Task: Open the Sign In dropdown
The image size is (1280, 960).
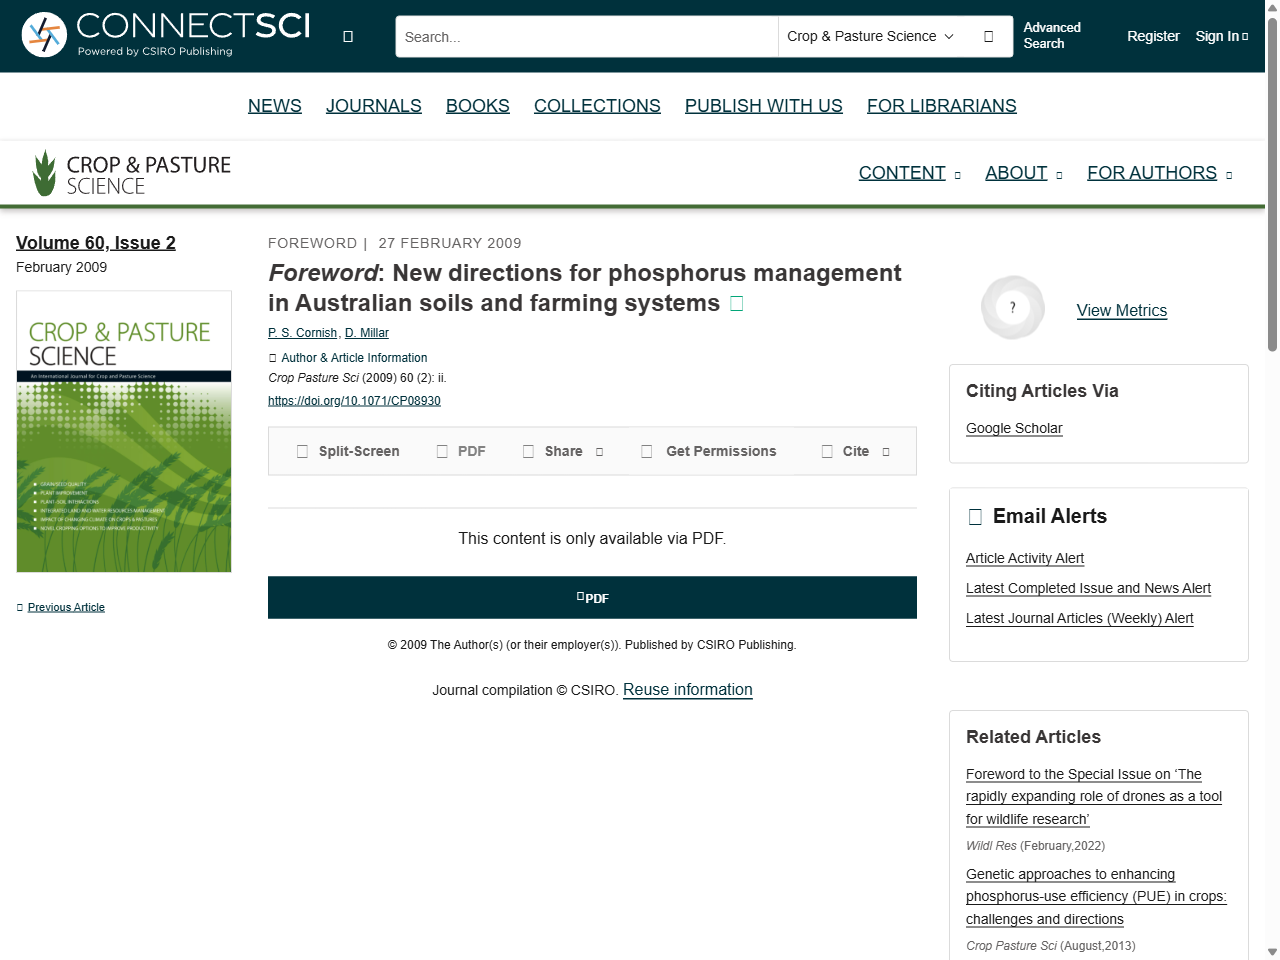Action: (x=1222, y=36)
